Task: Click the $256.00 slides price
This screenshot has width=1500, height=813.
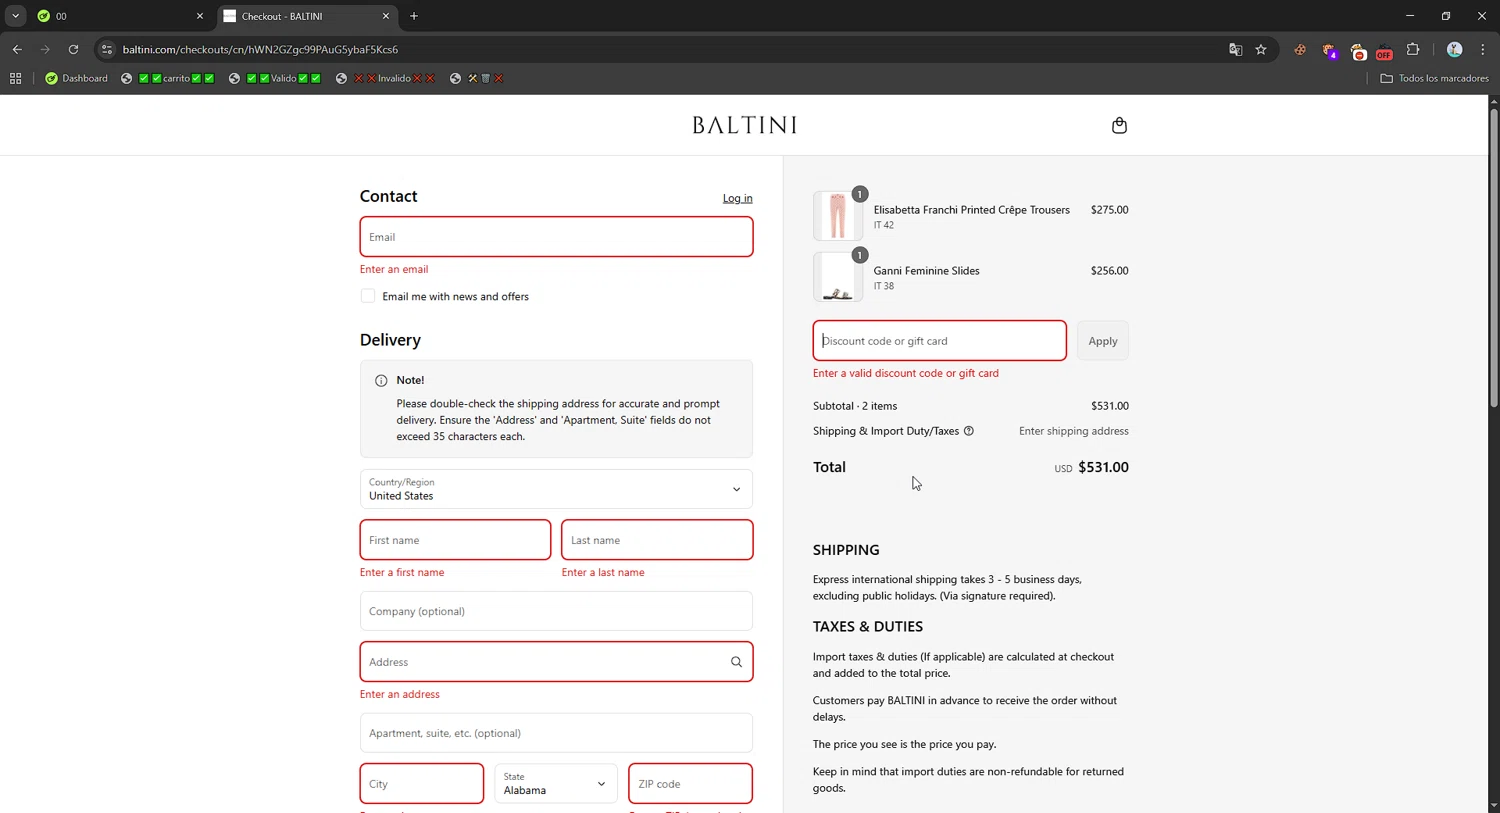Action: click(1109, 271)
